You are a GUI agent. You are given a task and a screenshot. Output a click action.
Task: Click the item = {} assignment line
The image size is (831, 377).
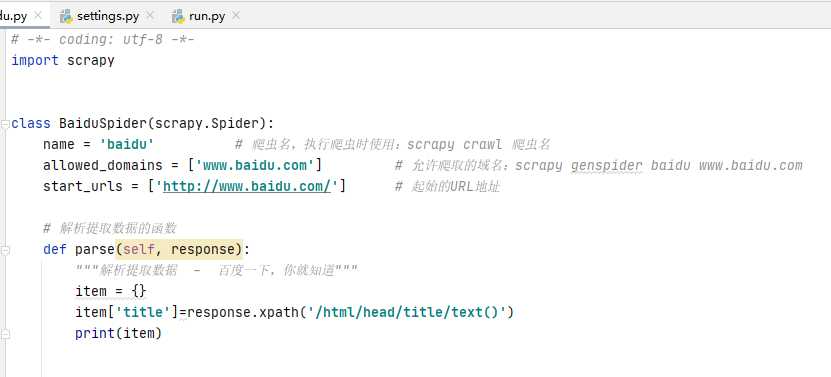pyautogui.click(x=111, y=292)
